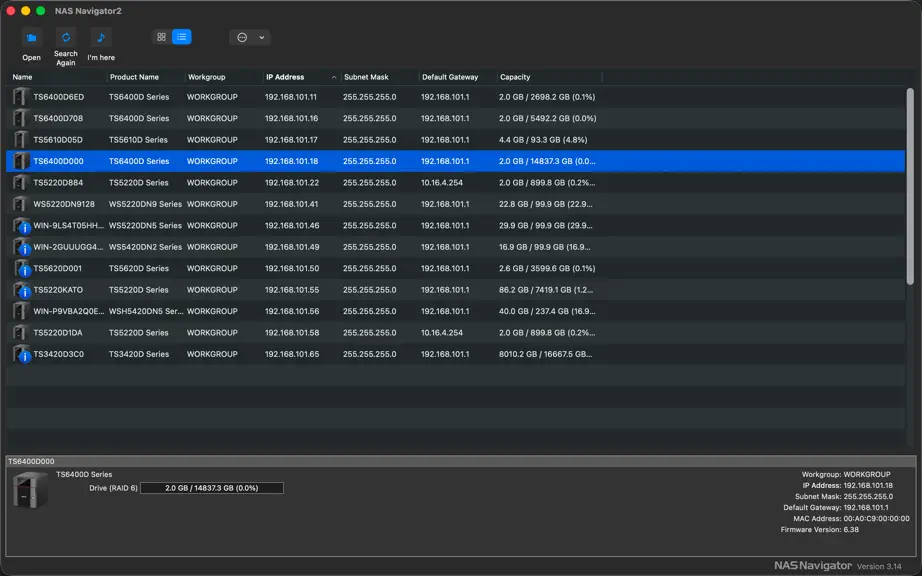922x576 pixels.
Task: Click gateway 10.16.4.254 in TS5220D884 row
Action: 442,183
